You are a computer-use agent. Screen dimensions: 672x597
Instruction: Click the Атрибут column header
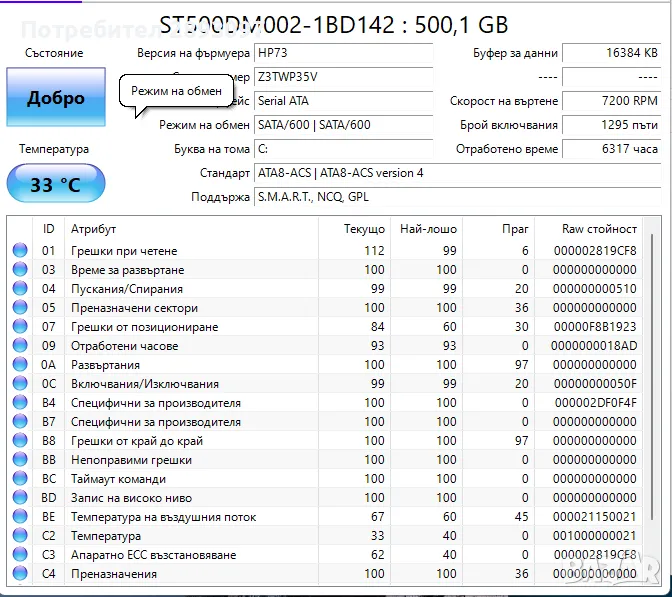(x=94, y=229)
